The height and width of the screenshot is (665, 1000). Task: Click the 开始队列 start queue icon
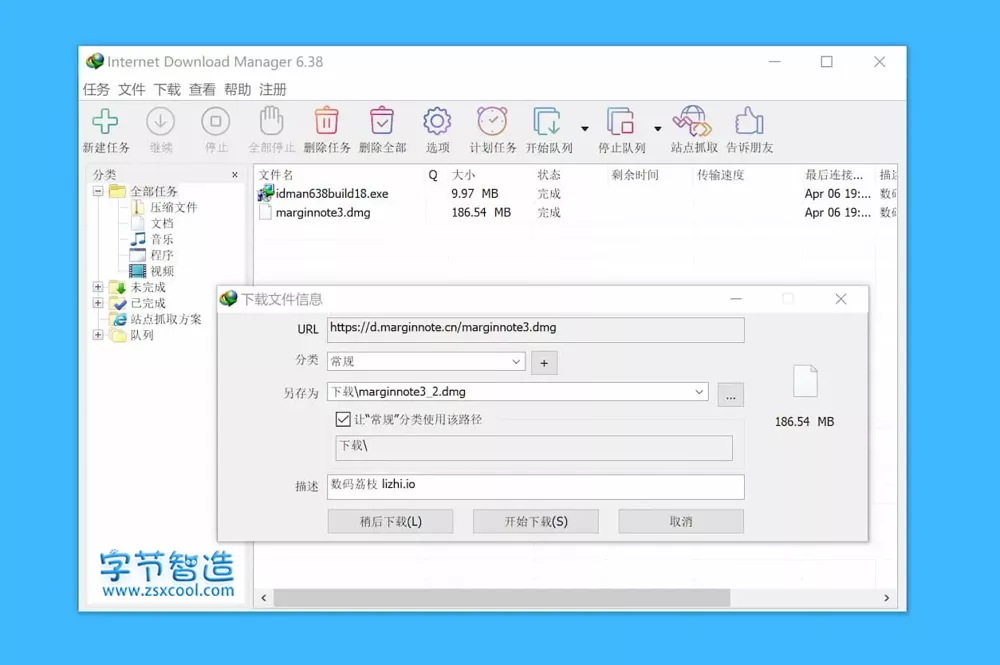(x=547, y=121)
